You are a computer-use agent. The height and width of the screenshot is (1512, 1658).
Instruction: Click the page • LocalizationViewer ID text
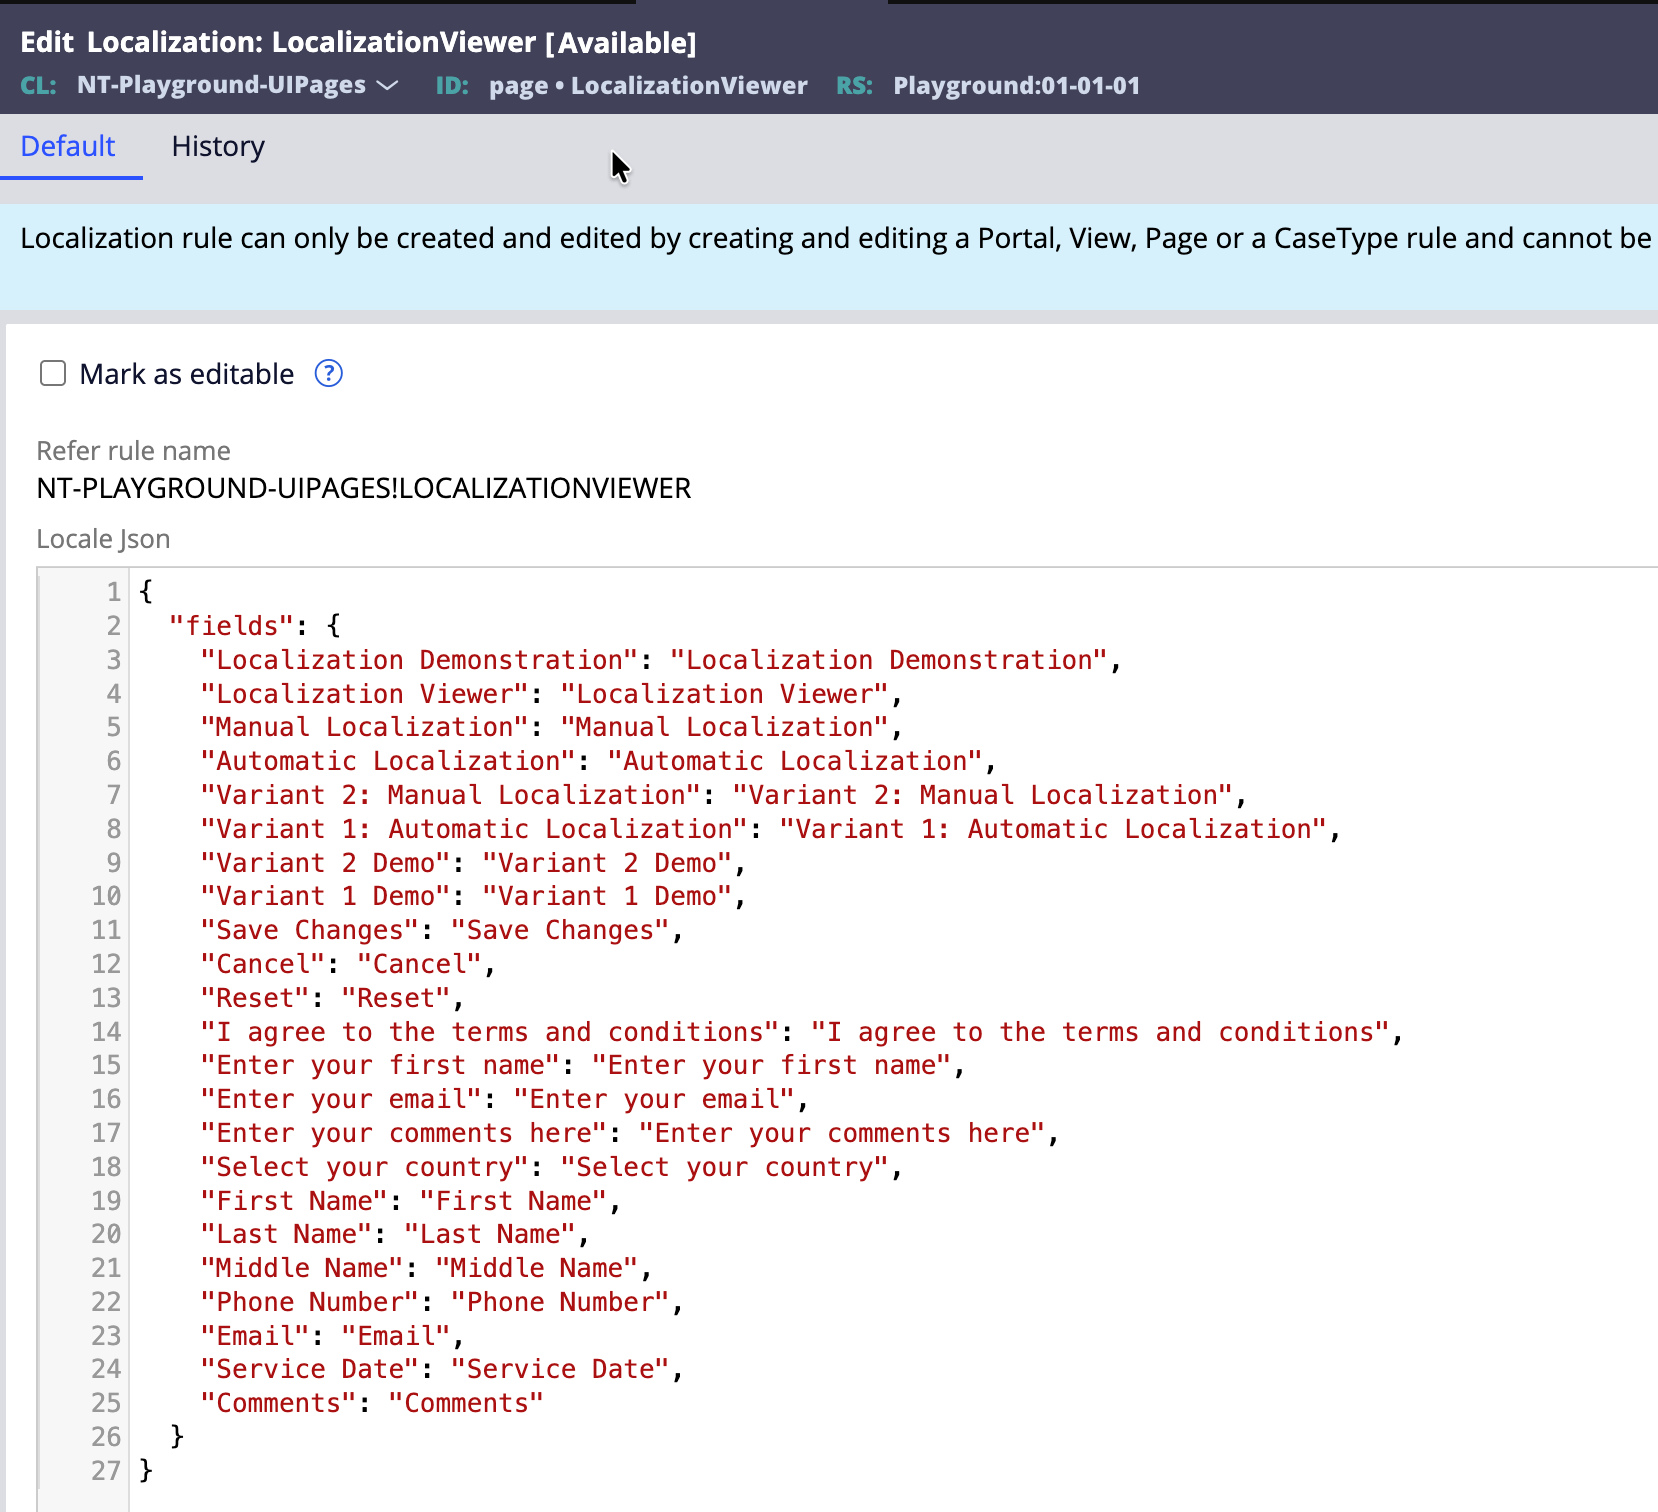pyautogui.click(x=648, y=86)
